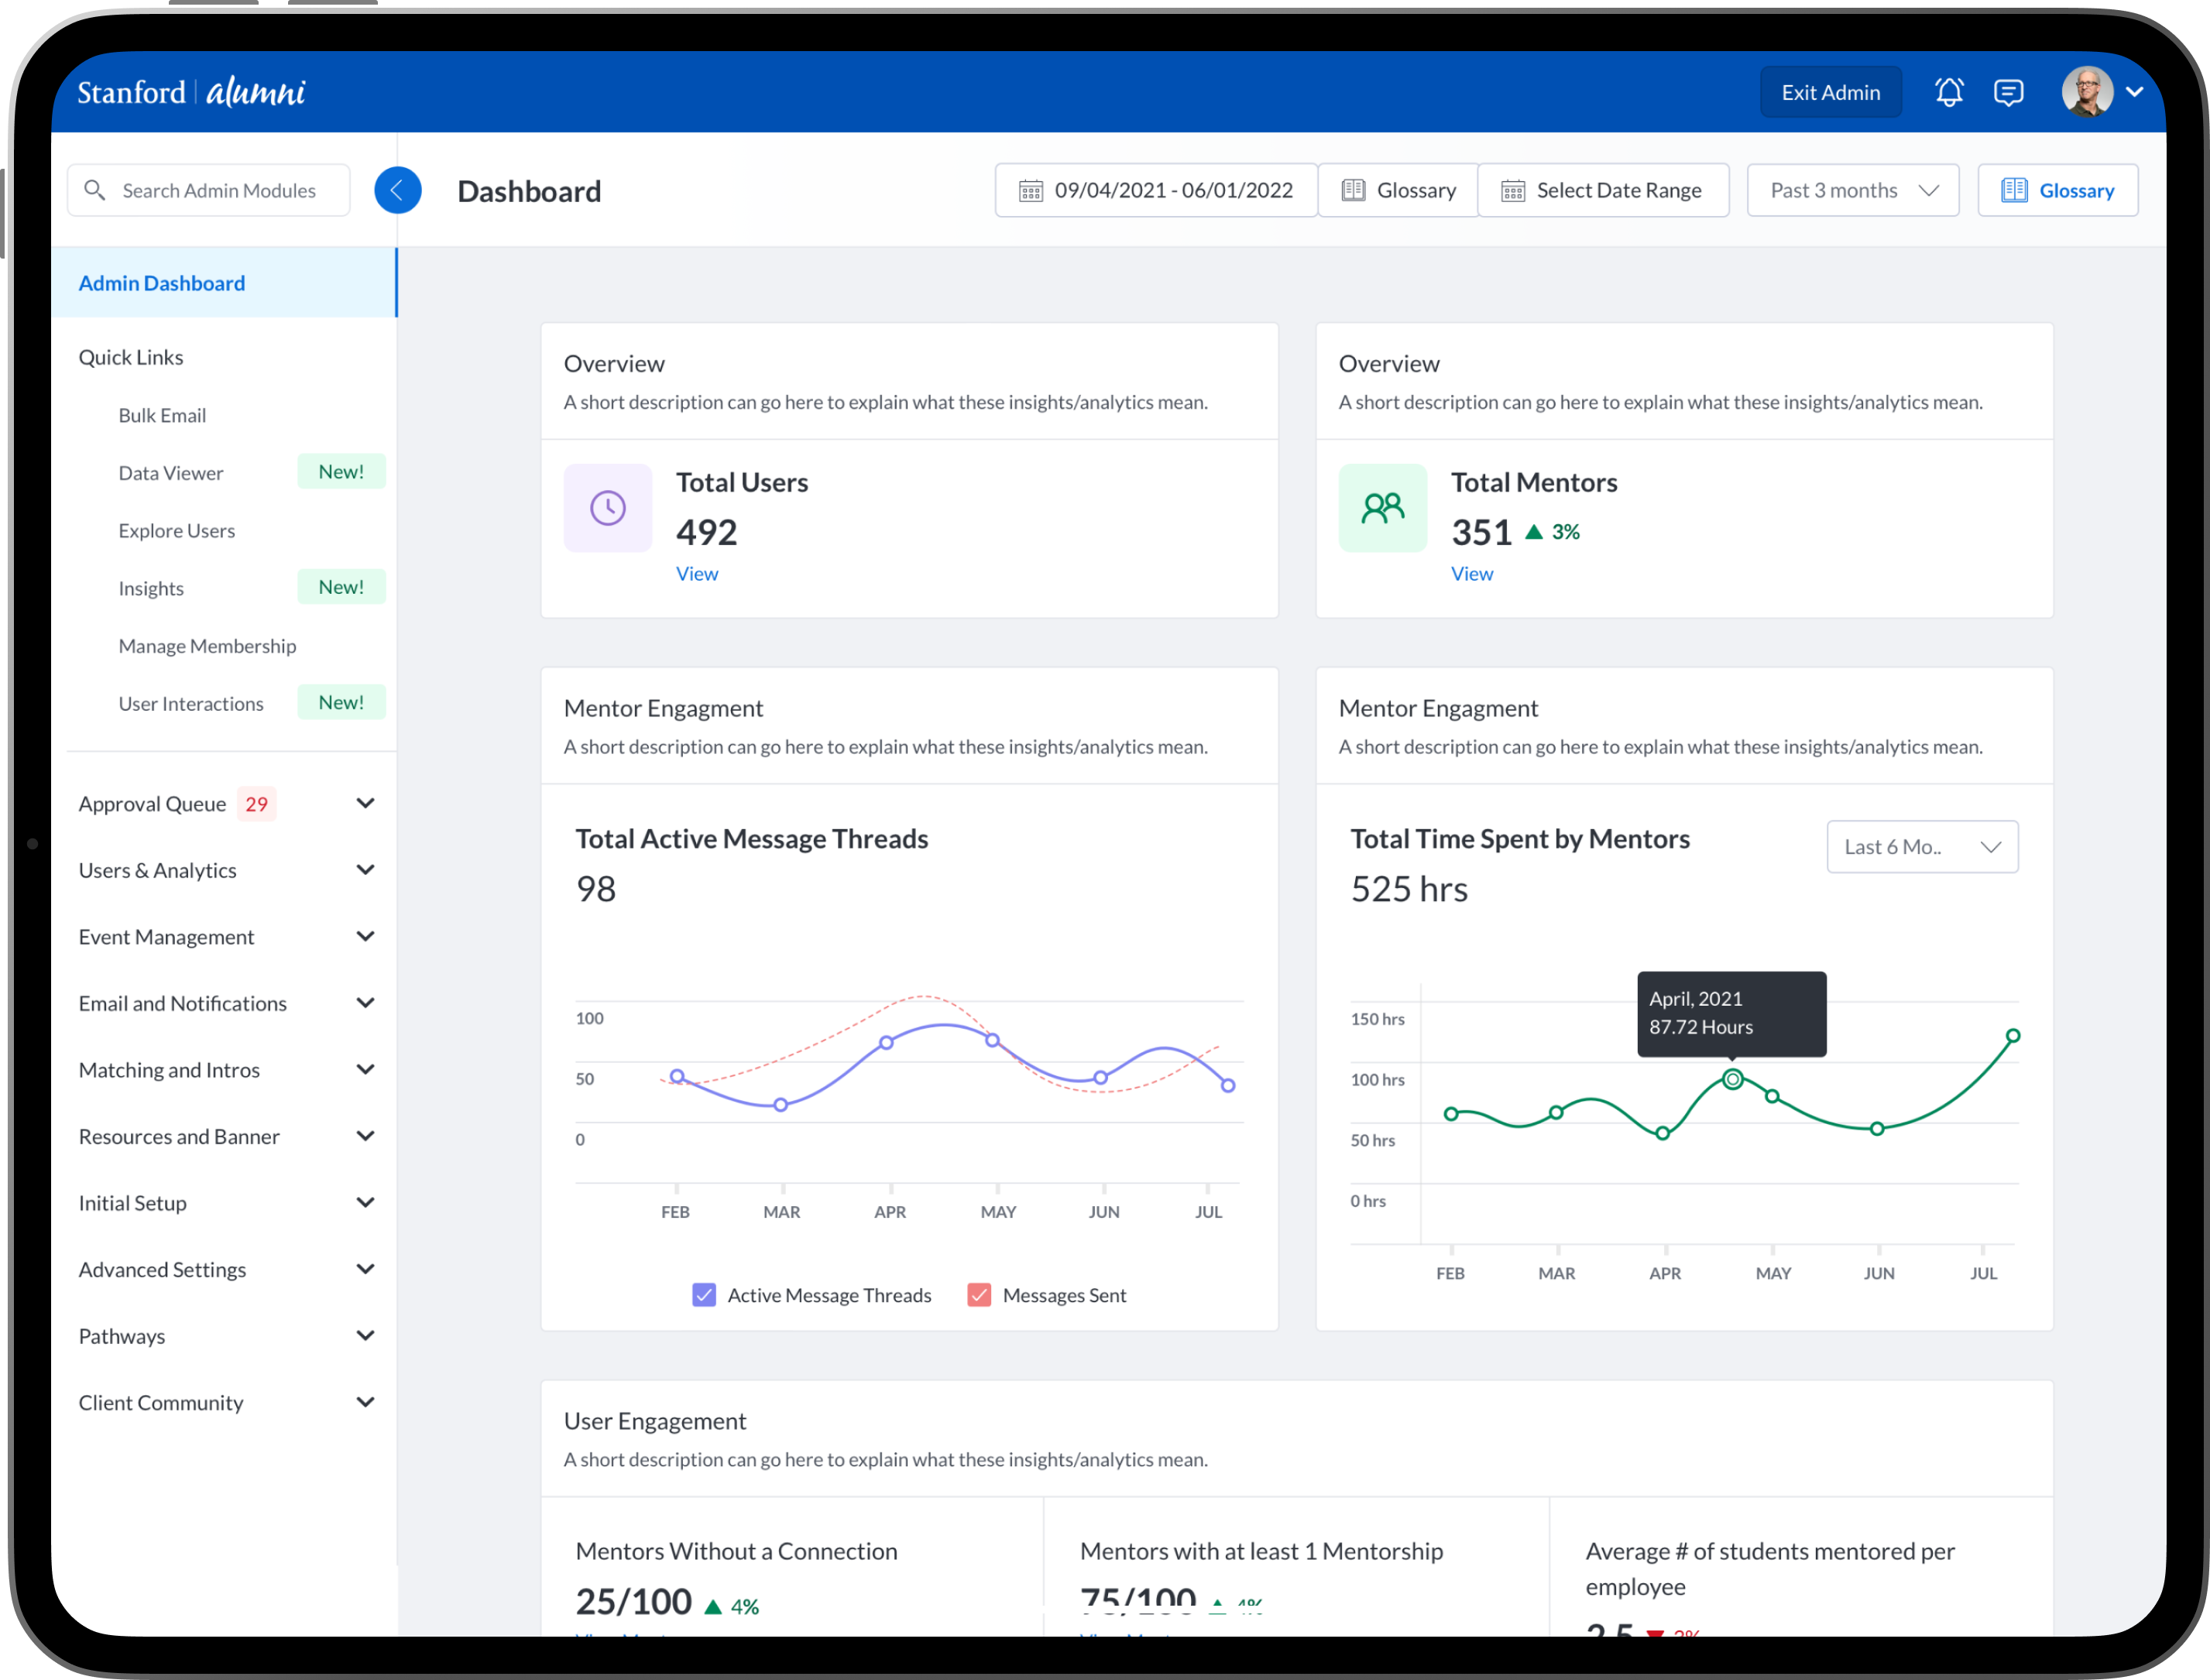Expand the Approval Queue section
Viewport: 2210px width, 1680px height.
tap(365, 803)
